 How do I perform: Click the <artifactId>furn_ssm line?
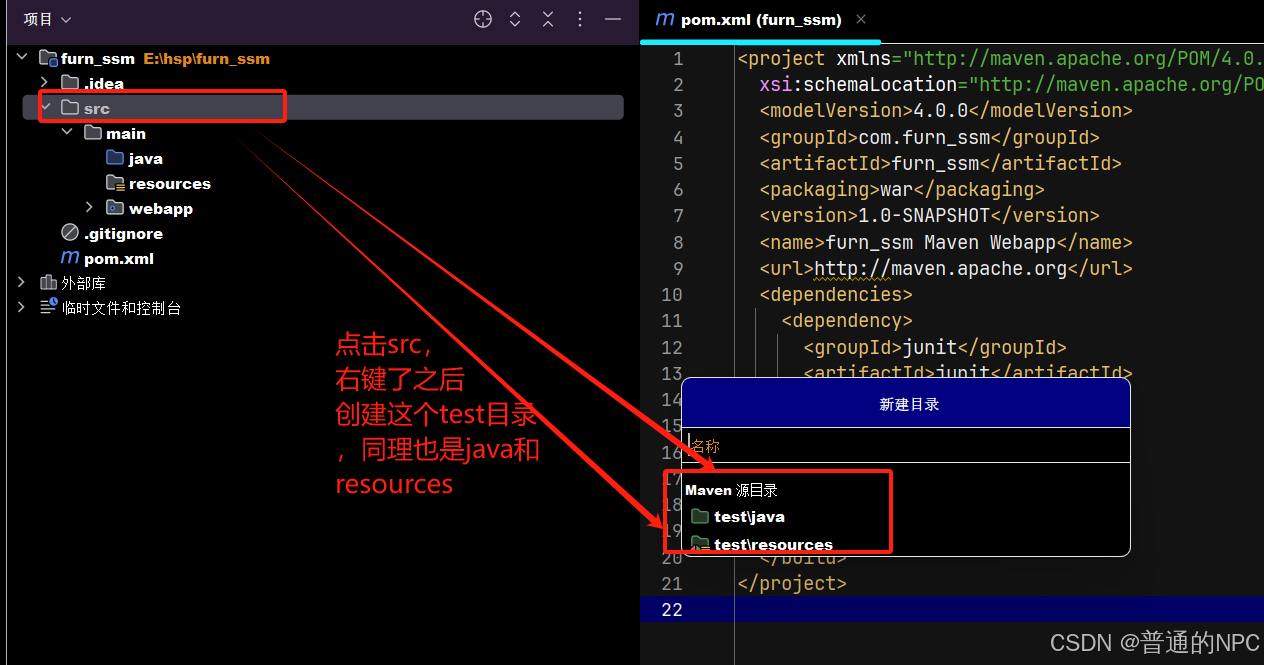tap(940, 163)
